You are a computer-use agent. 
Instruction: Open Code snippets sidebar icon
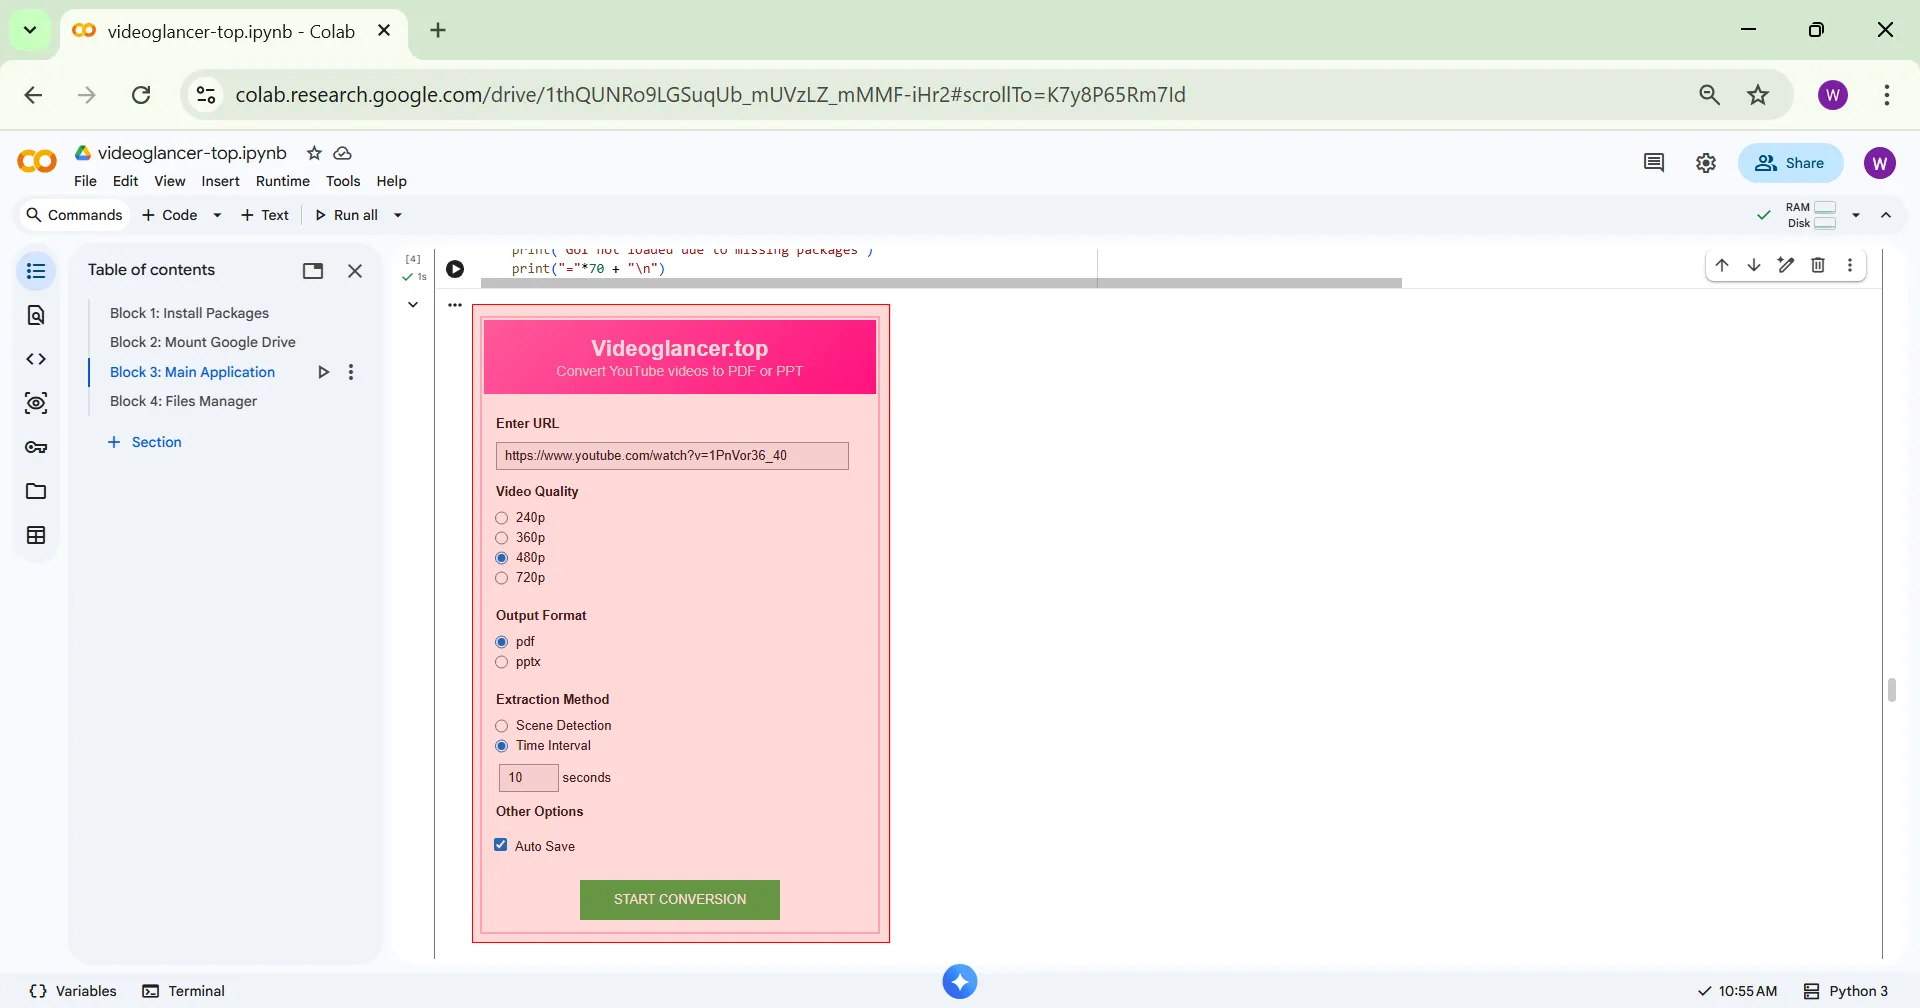(x=36, y=359)
